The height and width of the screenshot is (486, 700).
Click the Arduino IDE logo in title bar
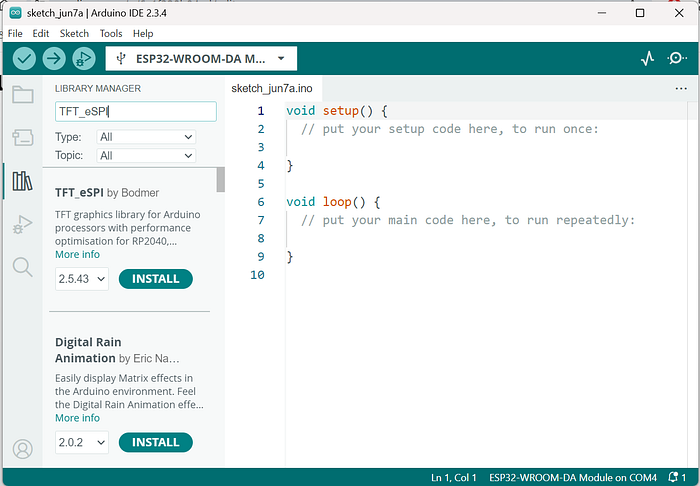click(x=15, y=13)
